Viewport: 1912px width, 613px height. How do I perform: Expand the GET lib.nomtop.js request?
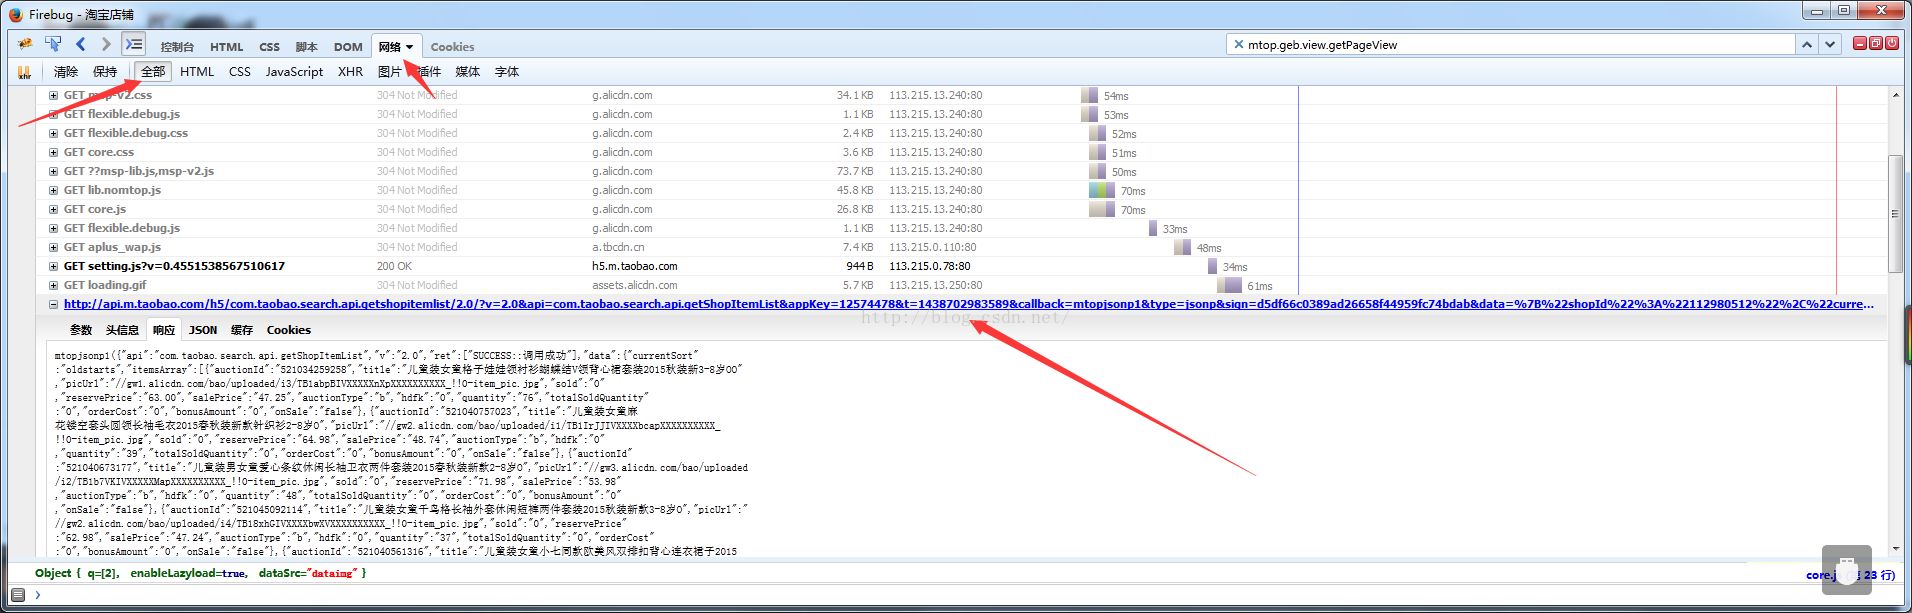click(x=53, y=190)
